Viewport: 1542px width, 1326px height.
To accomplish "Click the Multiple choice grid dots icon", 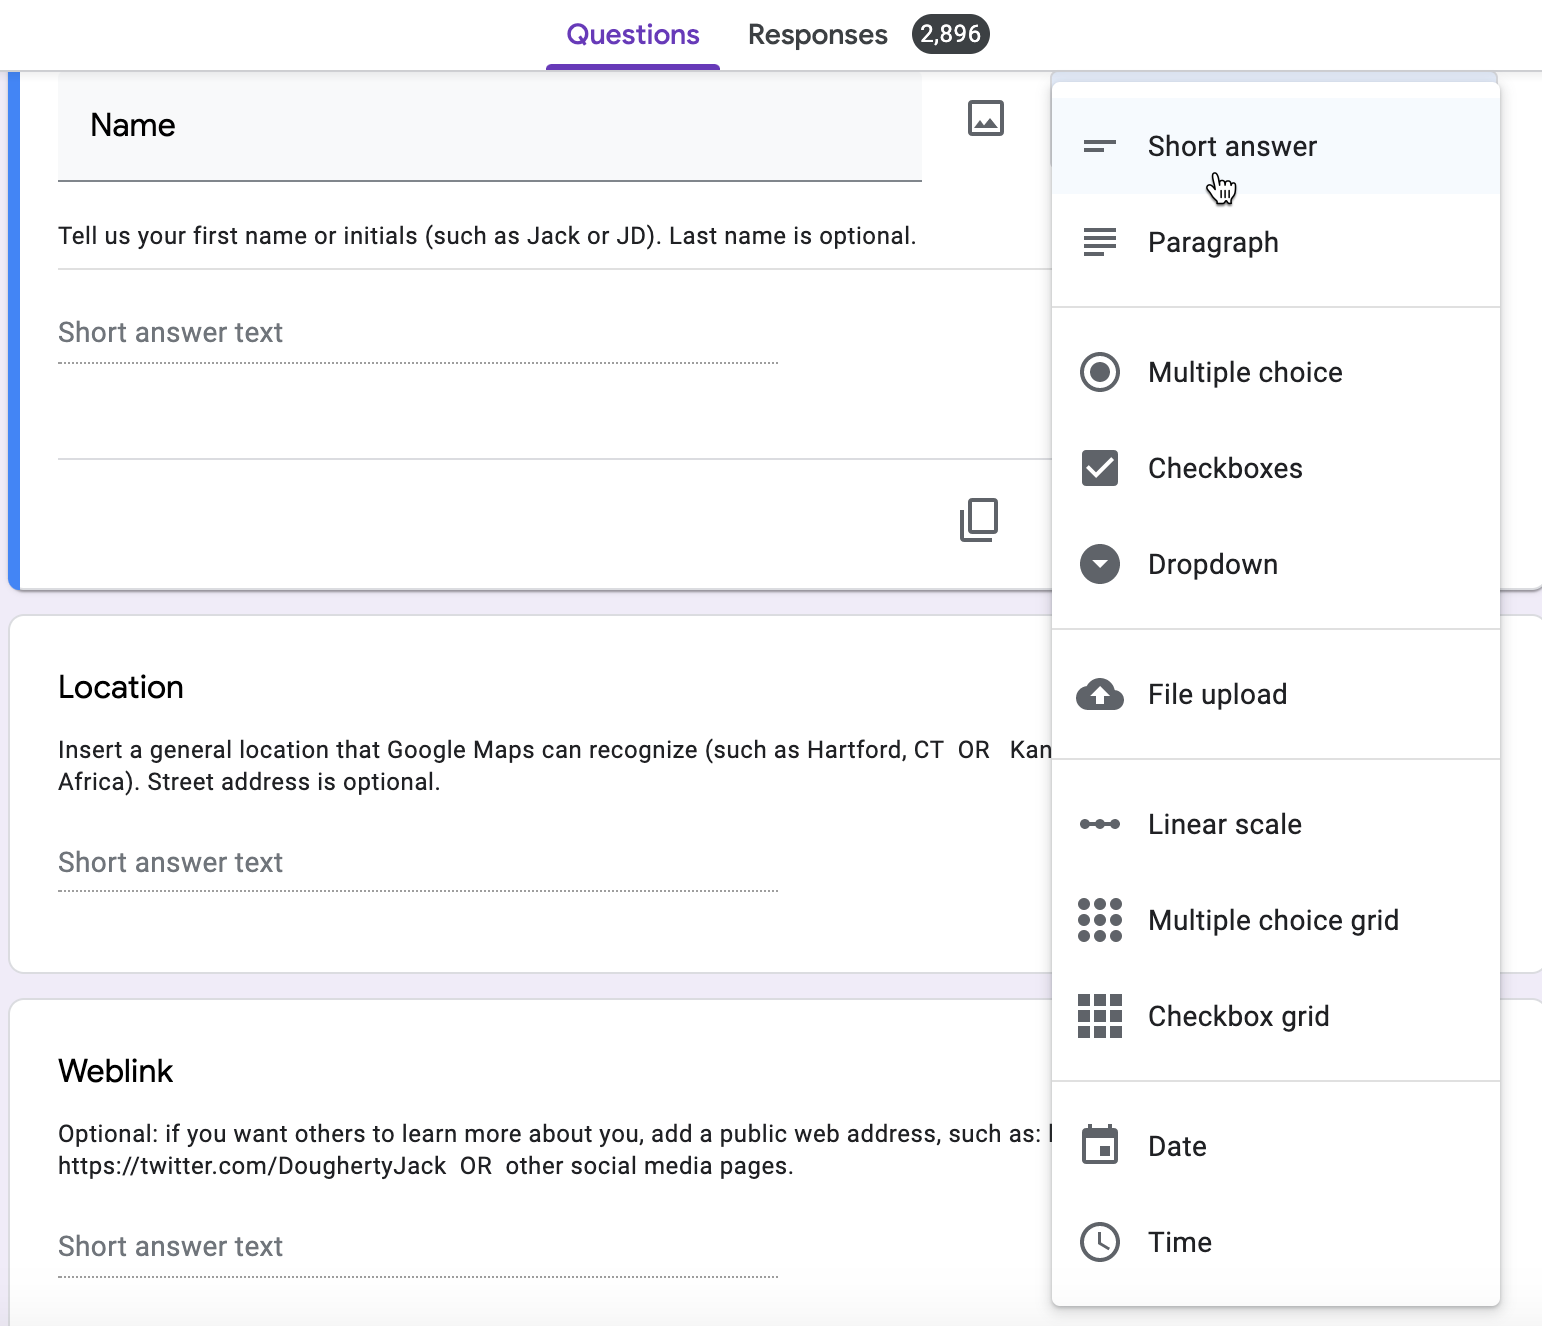I will [1100, 920].
